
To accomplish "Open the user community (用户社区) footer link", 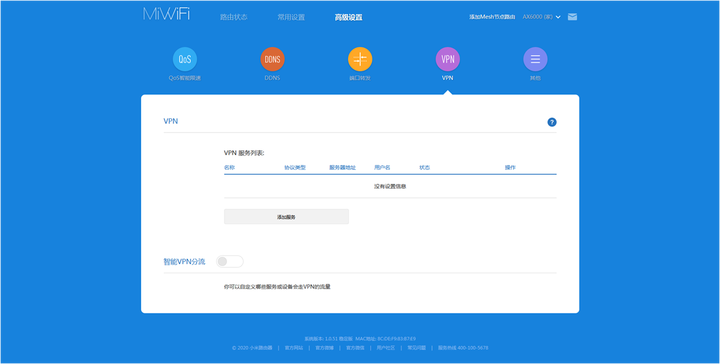I will point(386,348).
